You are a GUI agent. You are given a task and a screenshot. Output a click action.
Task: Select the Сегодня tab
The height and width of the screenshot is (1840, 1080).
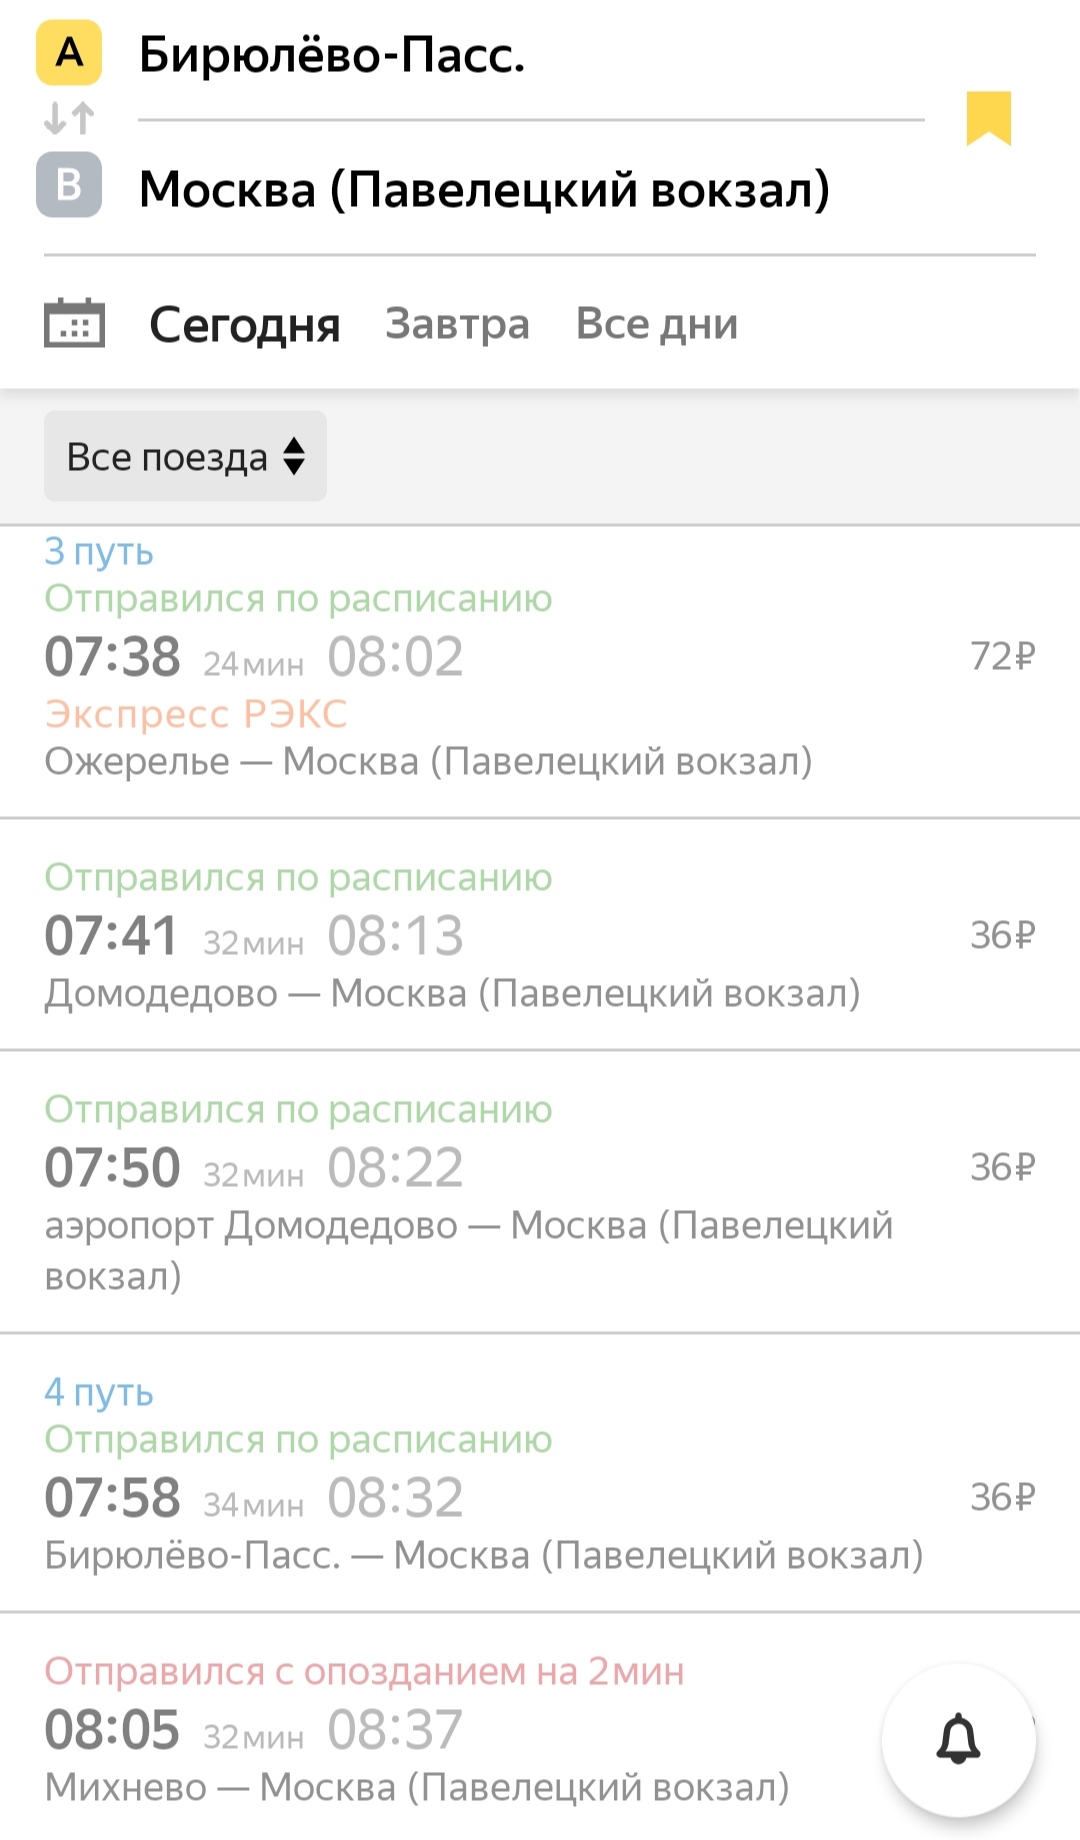244,324
